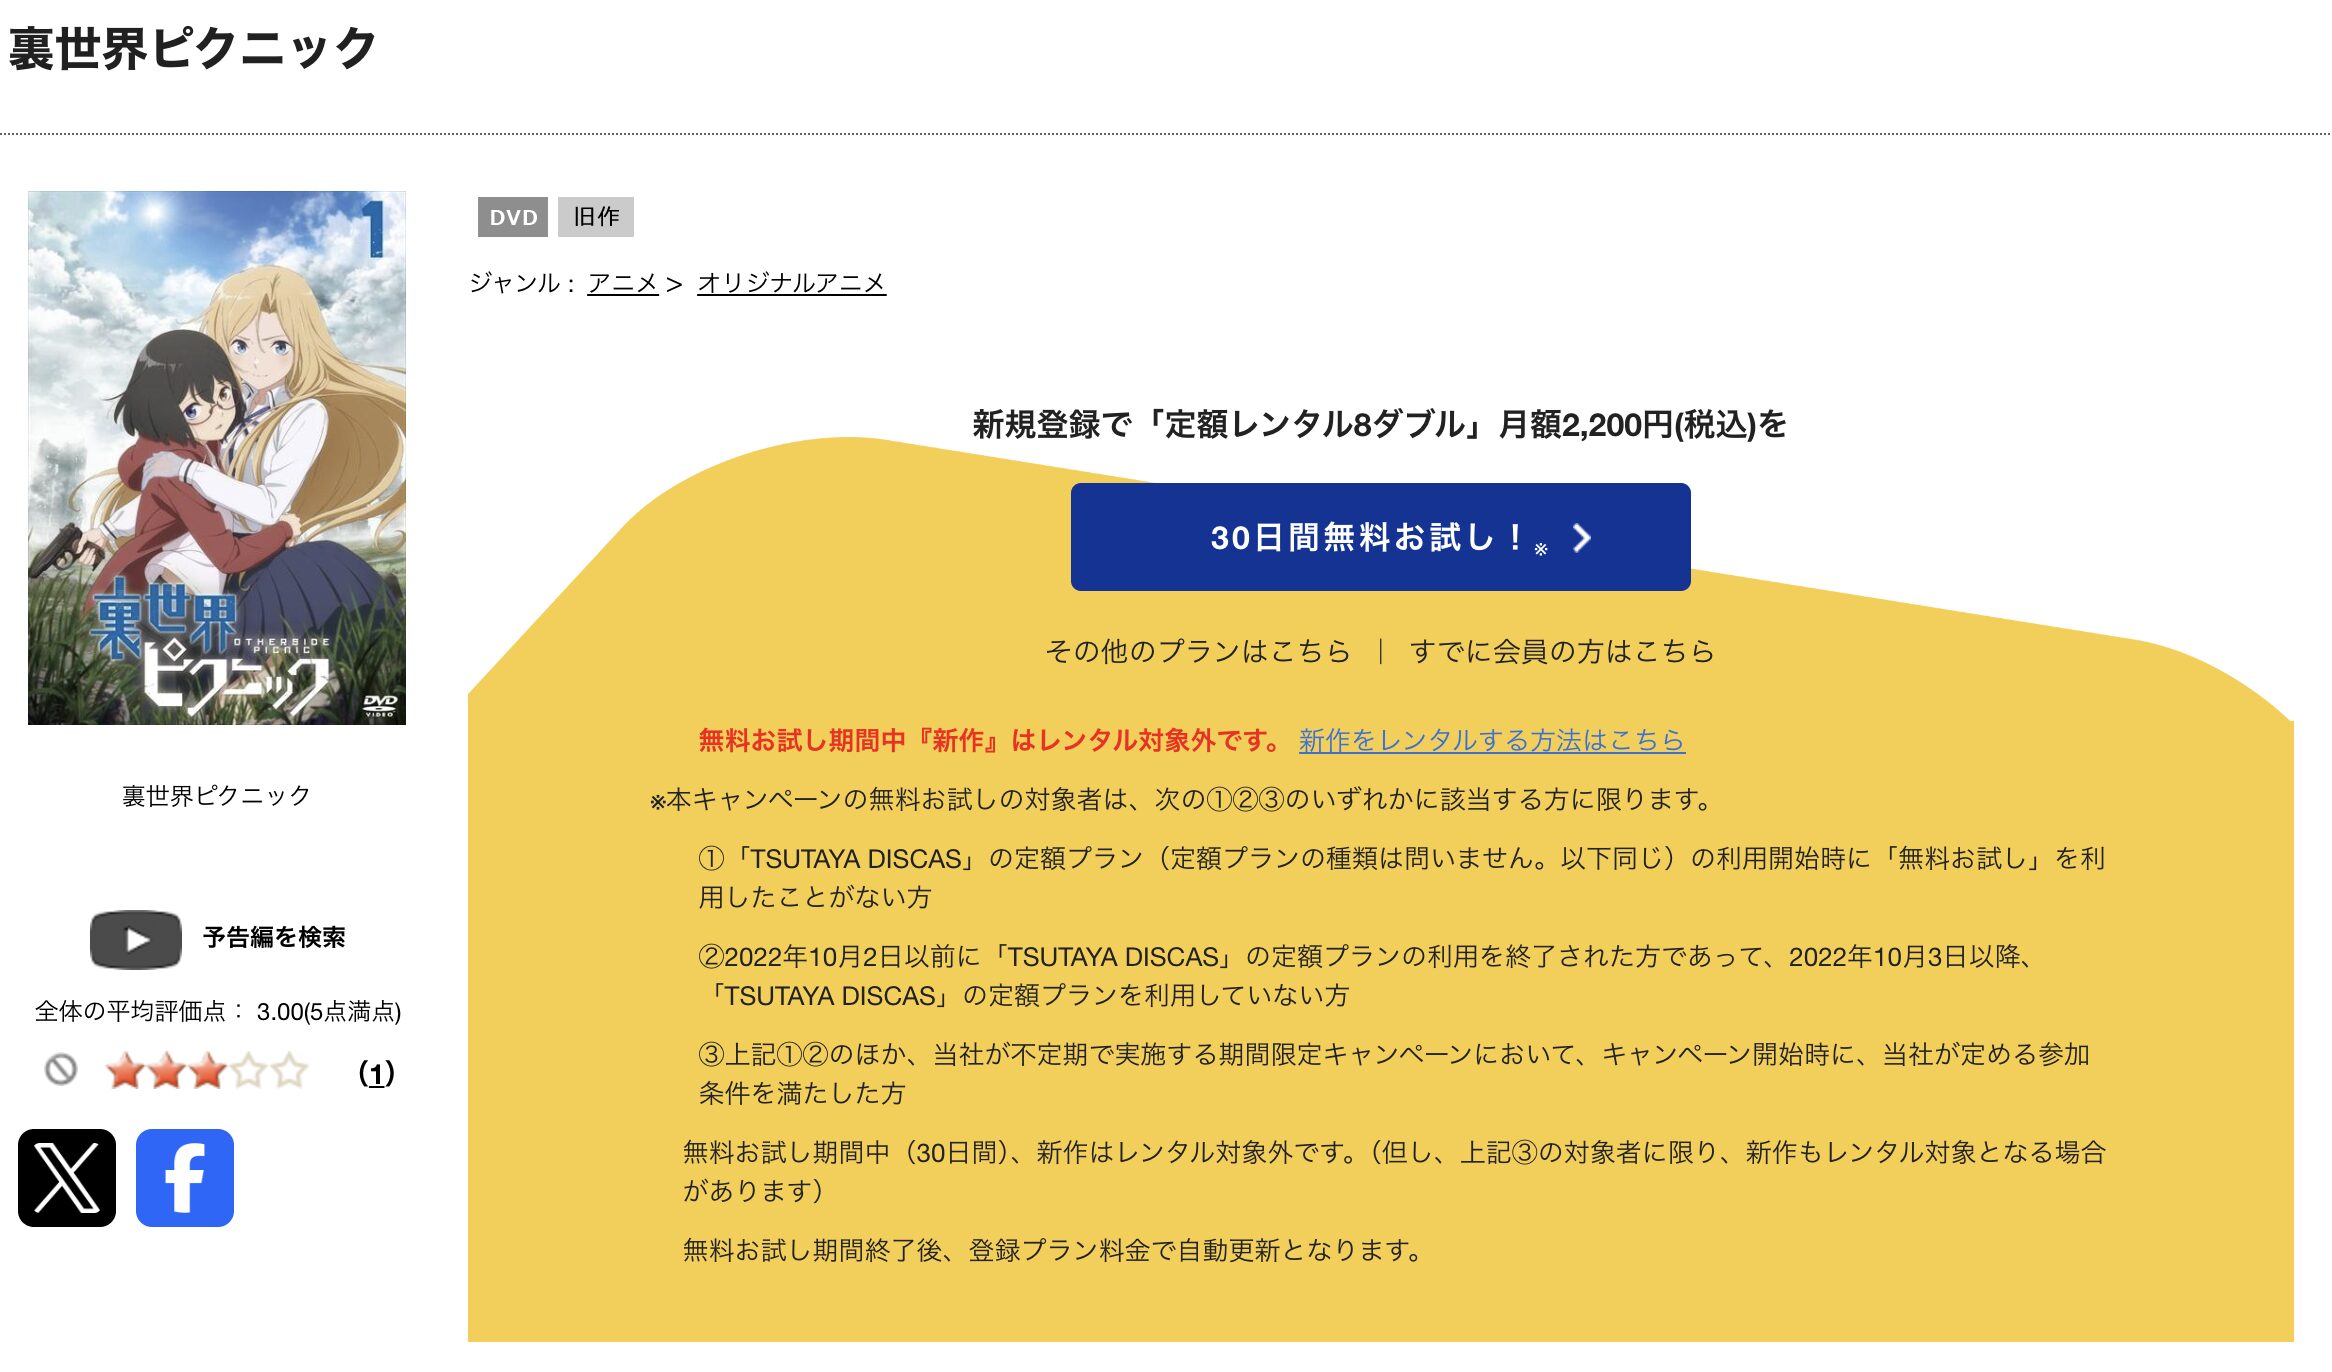Image resolution: width=2332 pixels, height=1372 pixels.
Task: Share the page on X (Twitter)
Action: pos(67,1178)
